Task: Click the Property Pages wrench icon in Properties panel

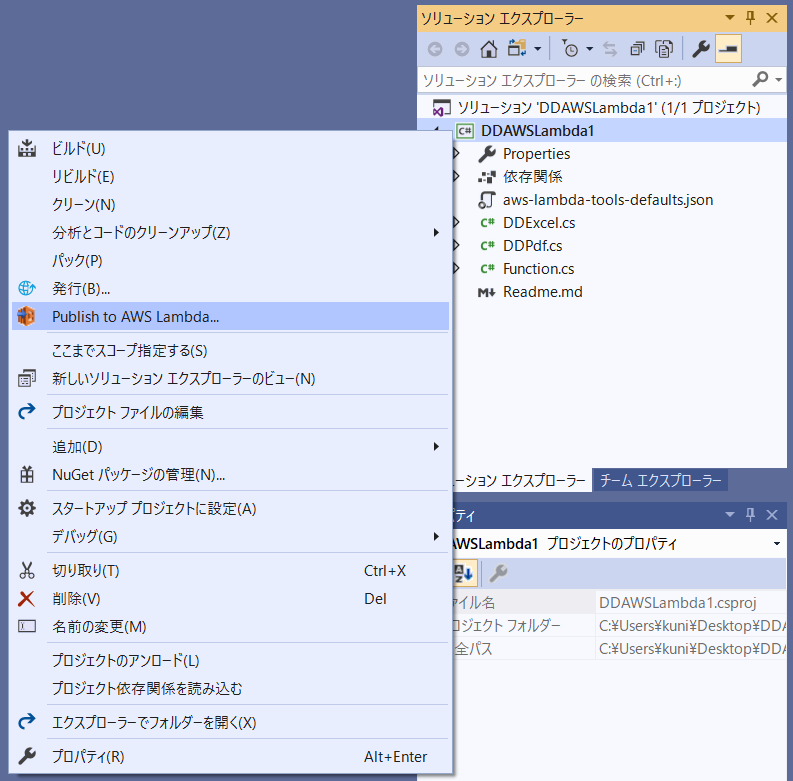Action: [x=498, y=573]
